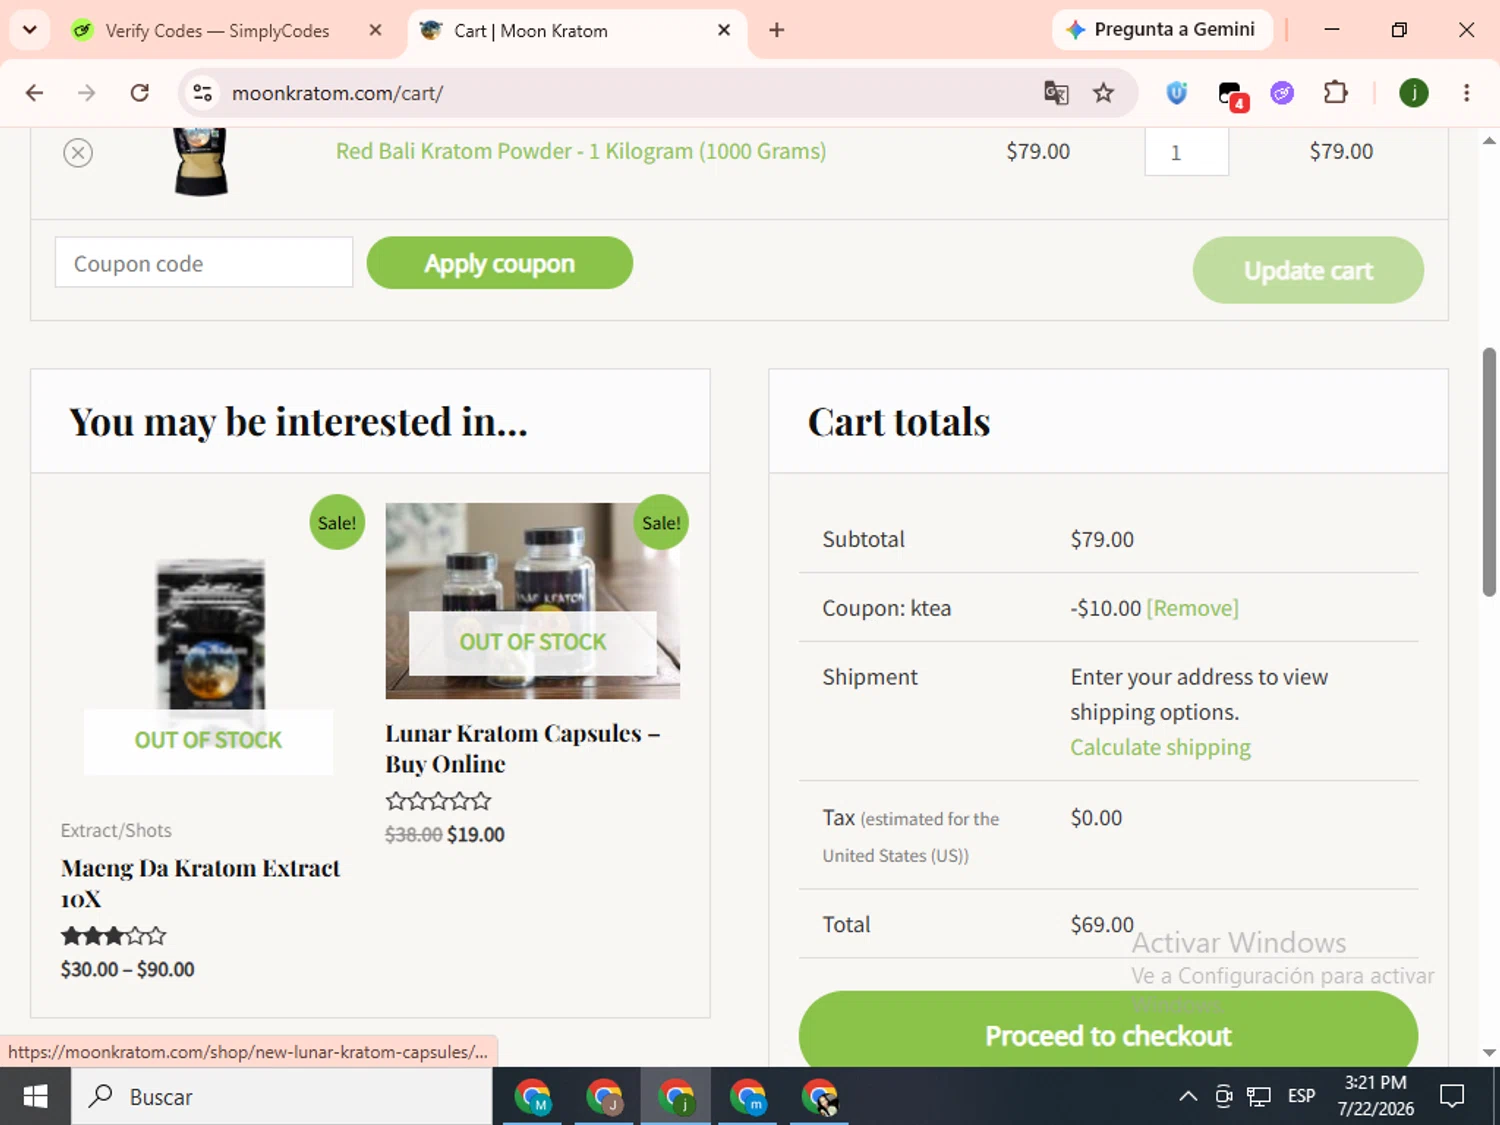Open Red Bali Kratom Powder product link

581,151
